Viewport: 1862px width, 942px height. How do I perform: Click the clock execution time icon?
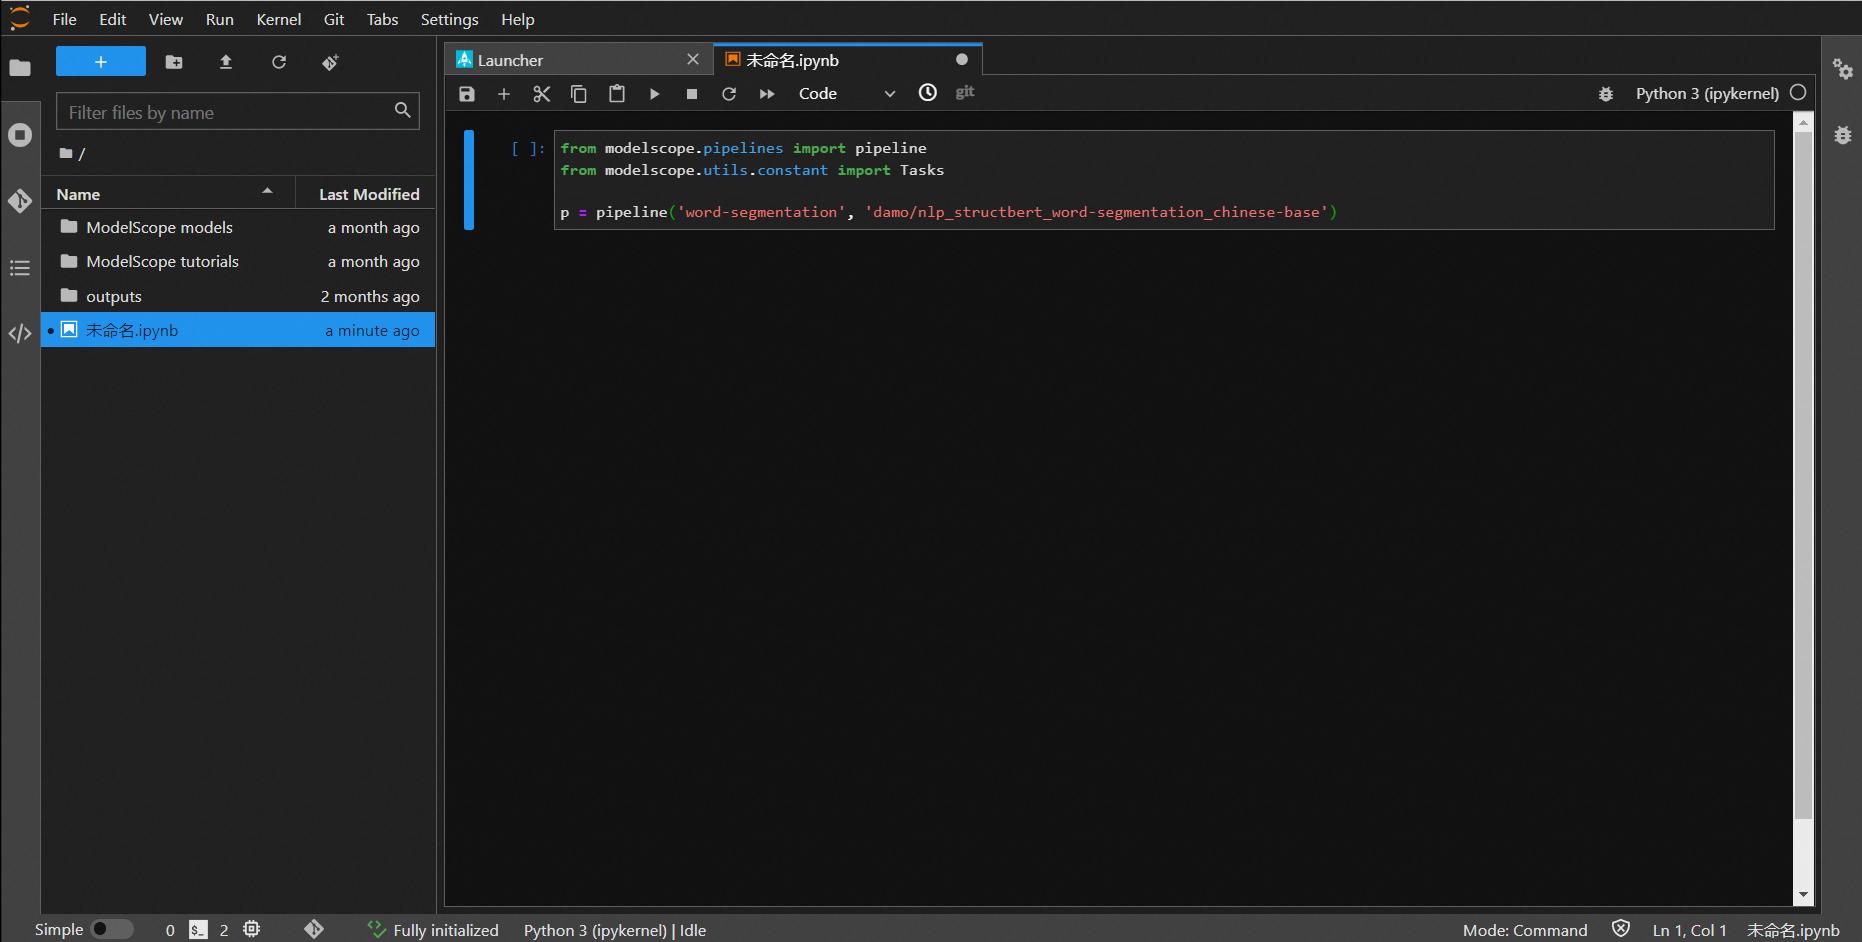click(928, 92)
